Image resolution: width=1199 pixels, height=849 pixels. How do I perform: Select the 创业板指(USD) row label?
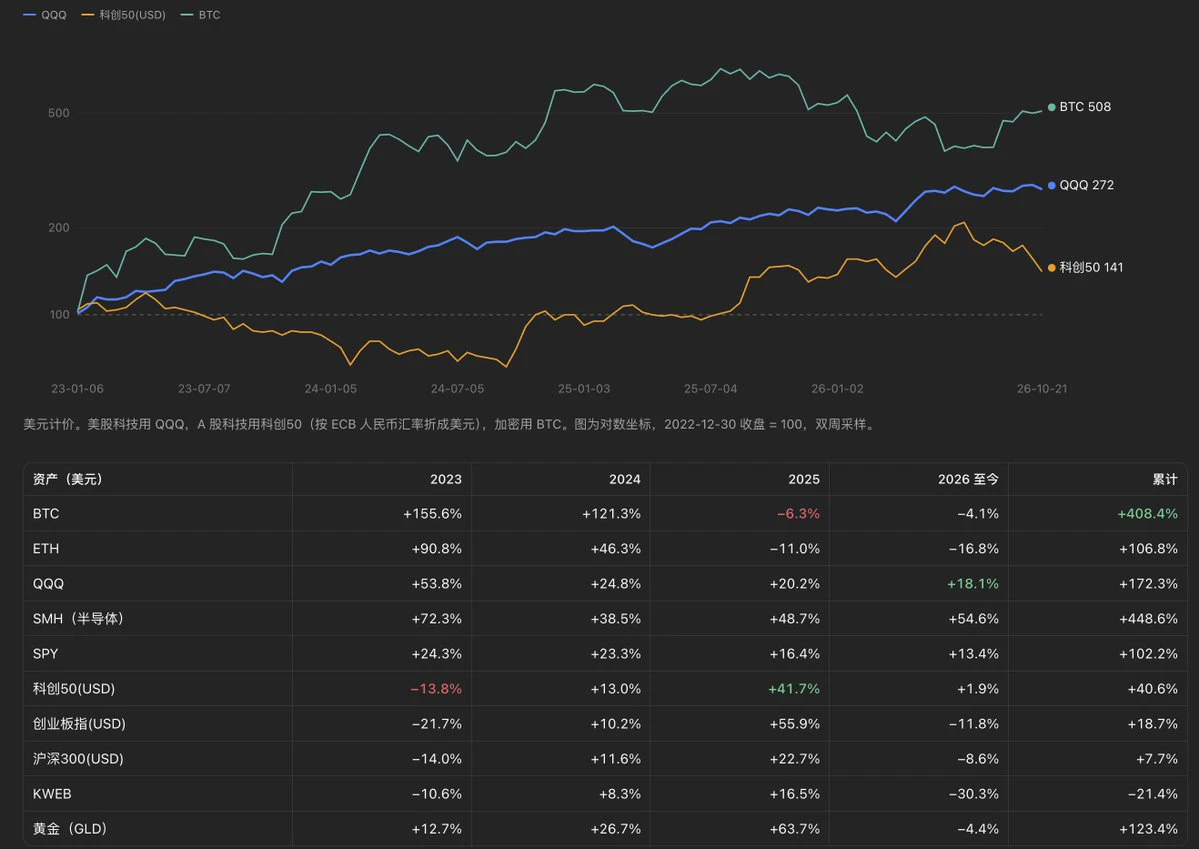click(x=79, y=724)
